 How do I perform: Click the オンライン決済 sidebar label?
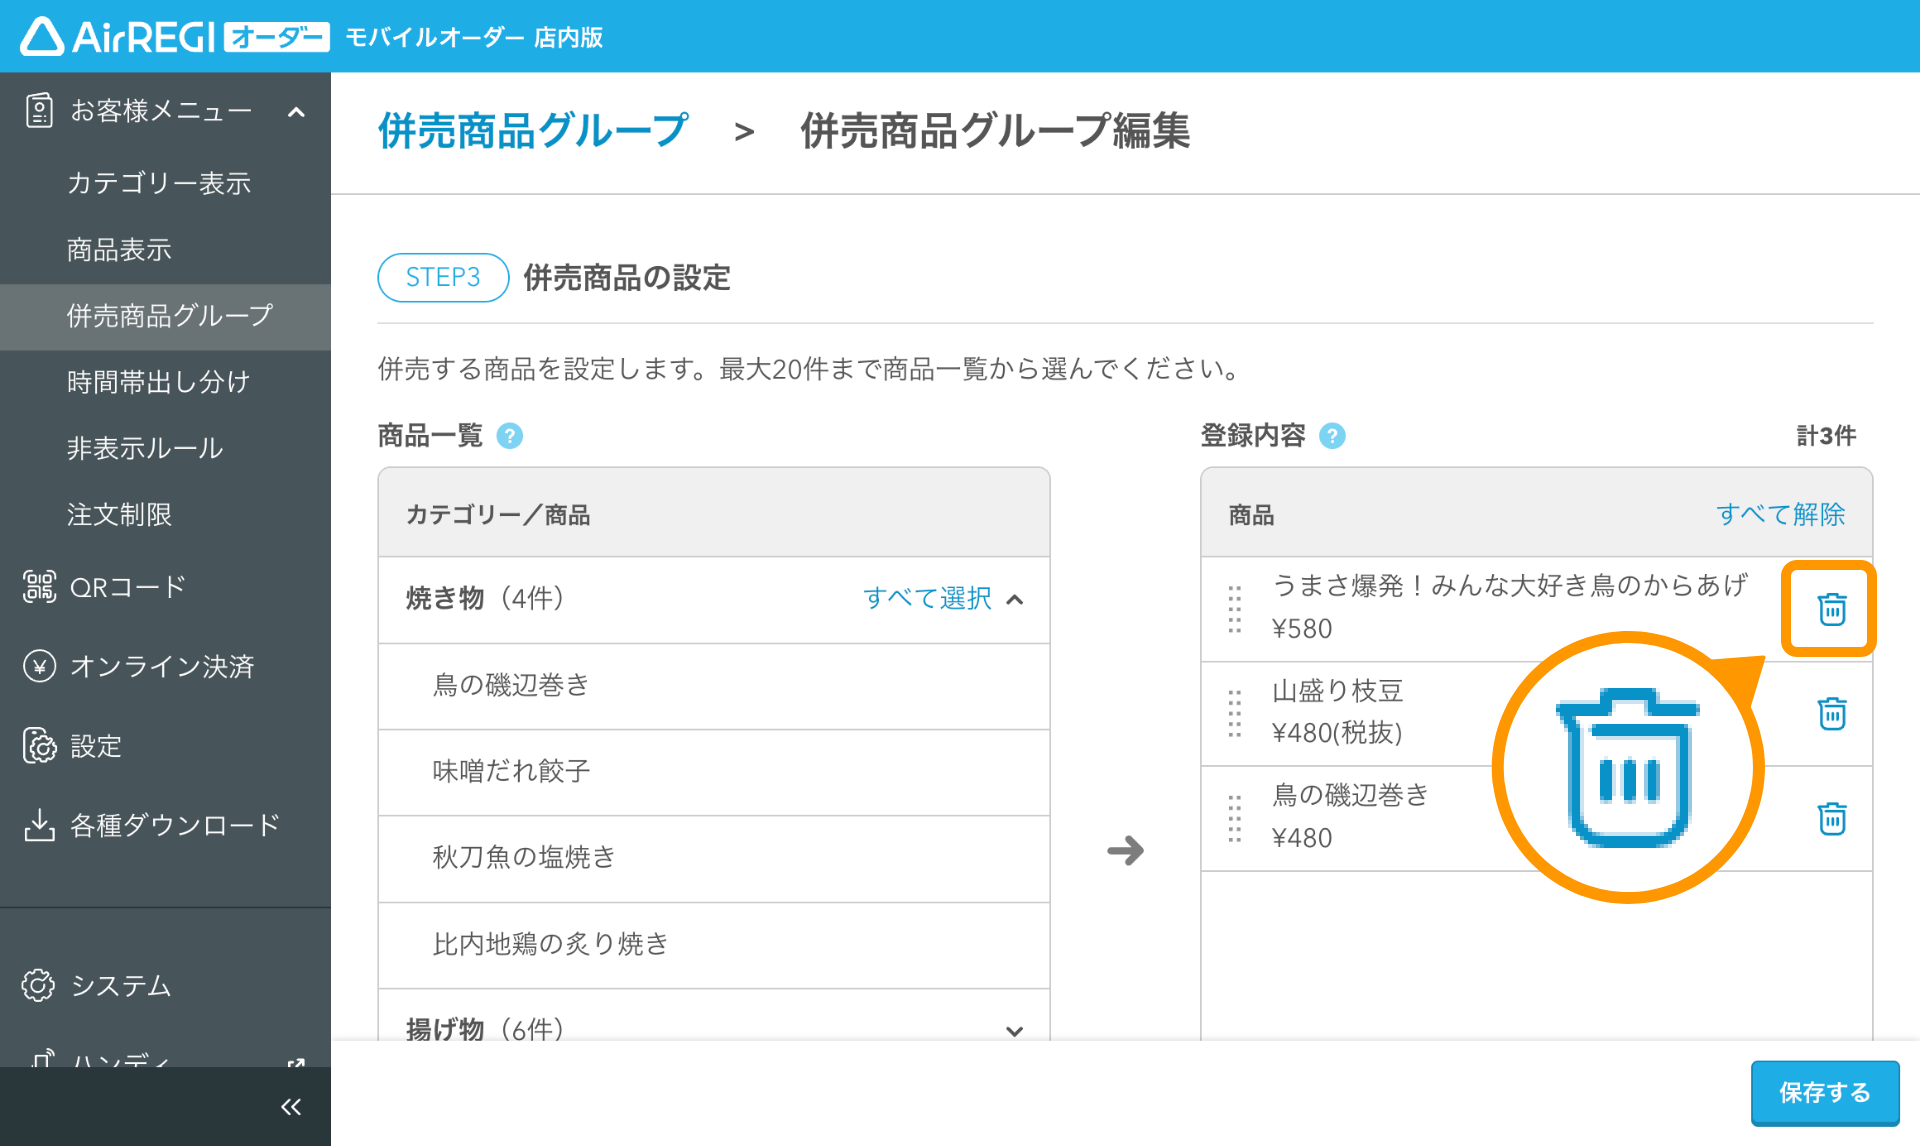click(x=162, y=666)
